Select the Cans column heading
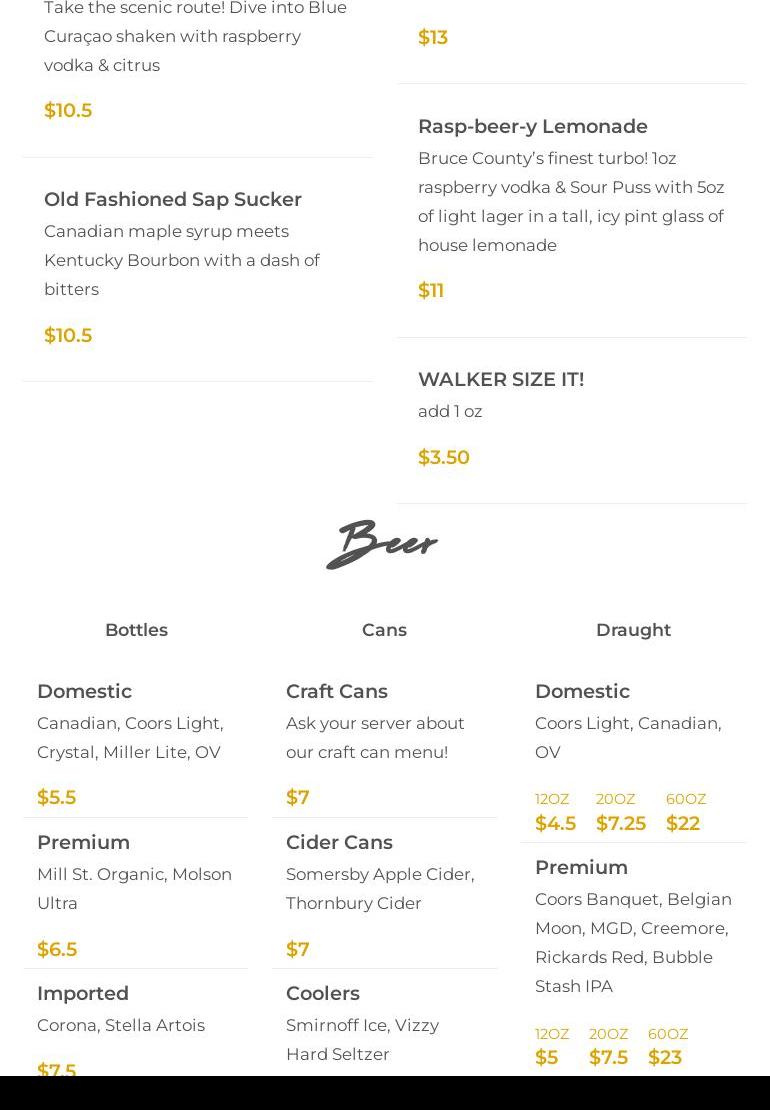The height and width of the screenshot is (1110, 770). point(384,630)
